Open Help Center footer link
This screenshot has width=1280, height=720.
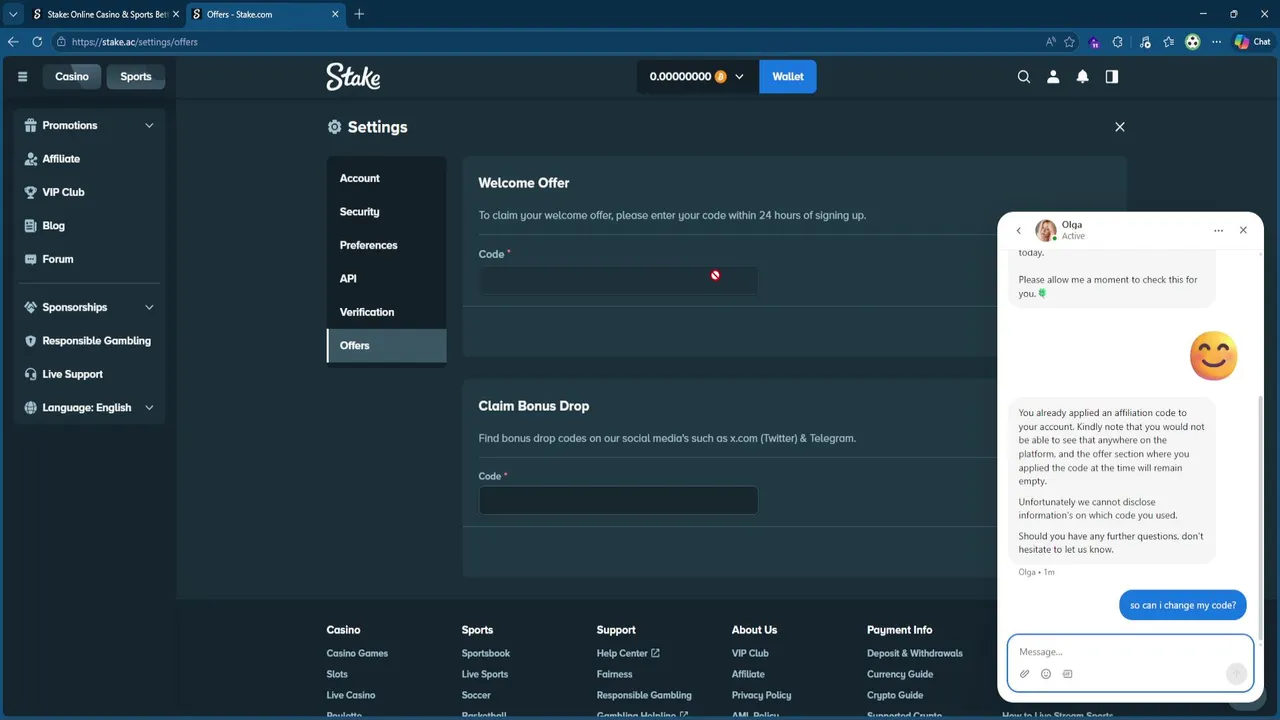click(x=628, y=653)
